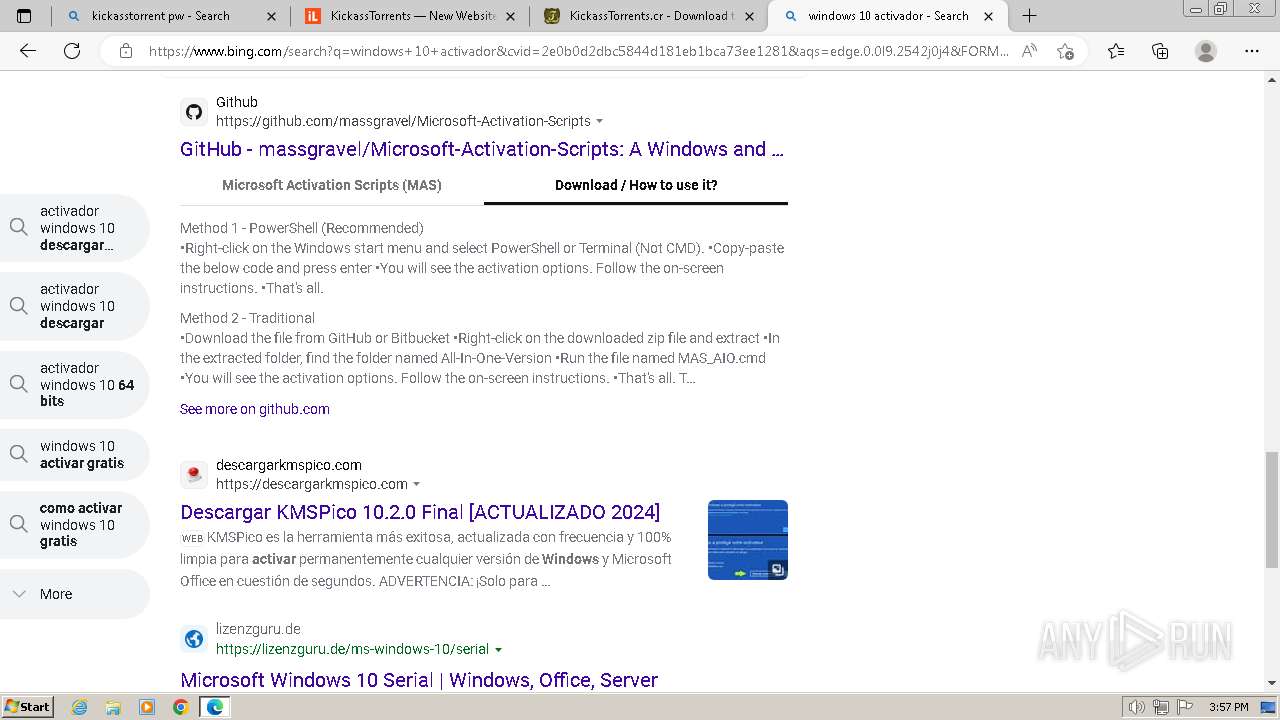Open the KMSPico result thumbnail image
The height and width of the screenshot is (720, 1280).
pyautogui.click(x=748, y=540)
